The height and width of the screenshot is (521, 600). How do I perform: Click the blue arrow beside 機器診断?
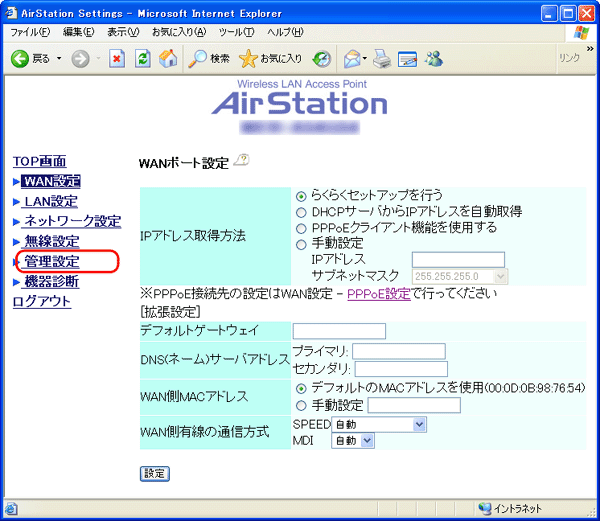point(16,282)
